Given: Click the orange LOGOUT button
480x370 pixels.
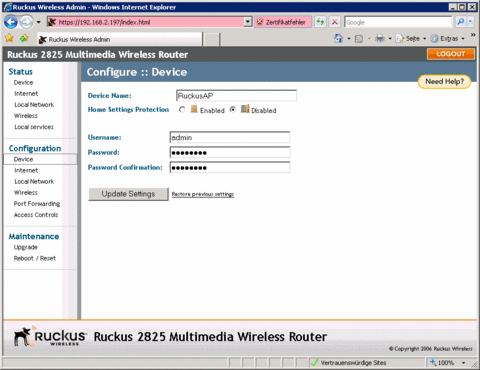Looking at the screenshot, I should pos(451,54).
